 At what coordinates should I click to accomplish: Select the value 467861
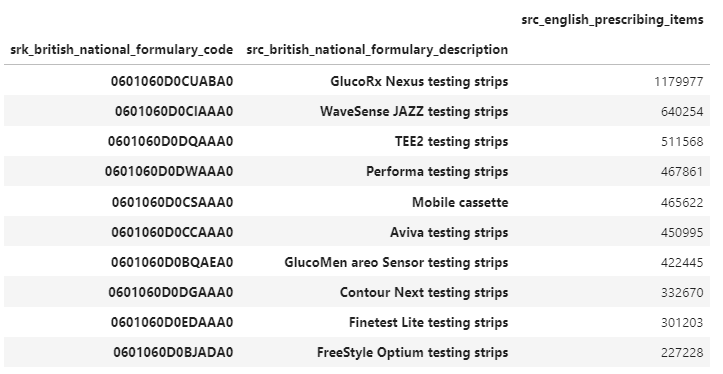(682, 172)
